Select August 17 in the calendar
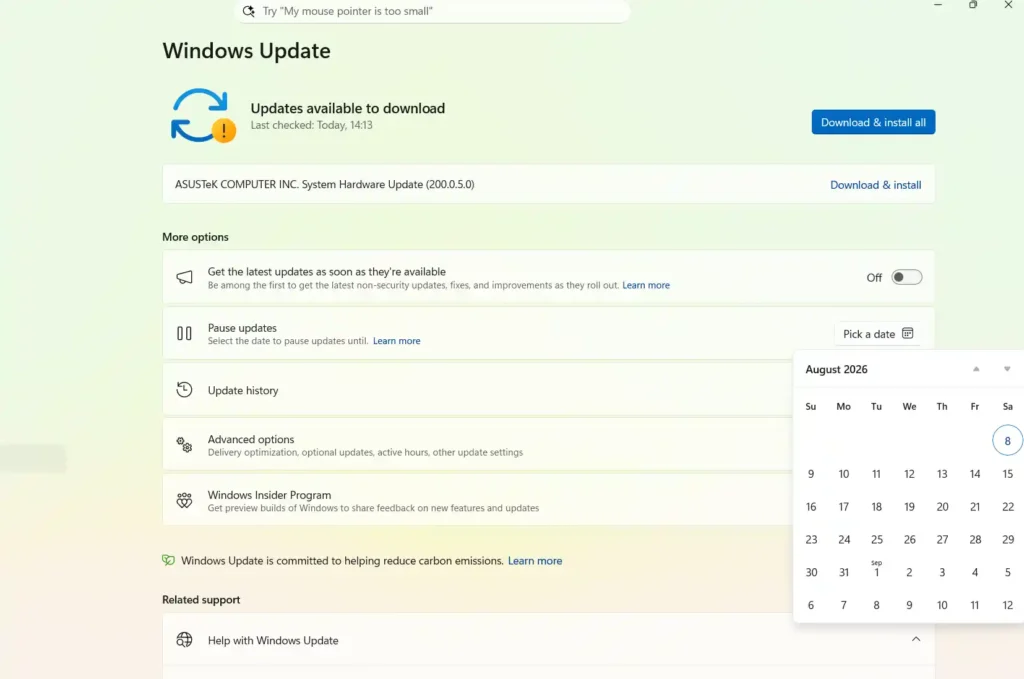The height and width of the screenshot is (679, 1024). coord(844,507)
